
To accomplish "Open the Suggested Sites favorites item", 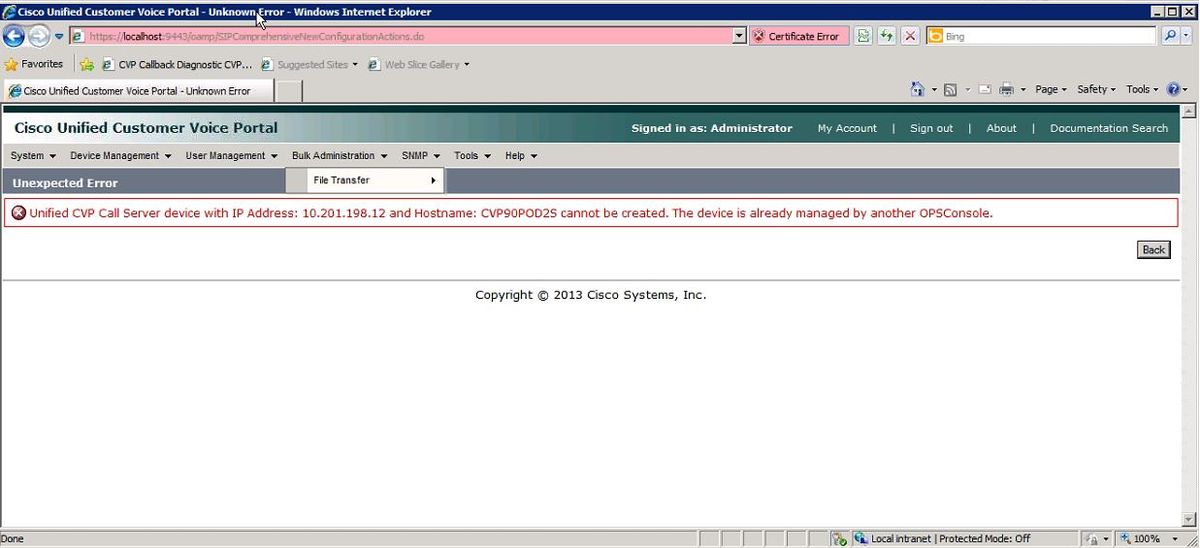I will point(309,64).
